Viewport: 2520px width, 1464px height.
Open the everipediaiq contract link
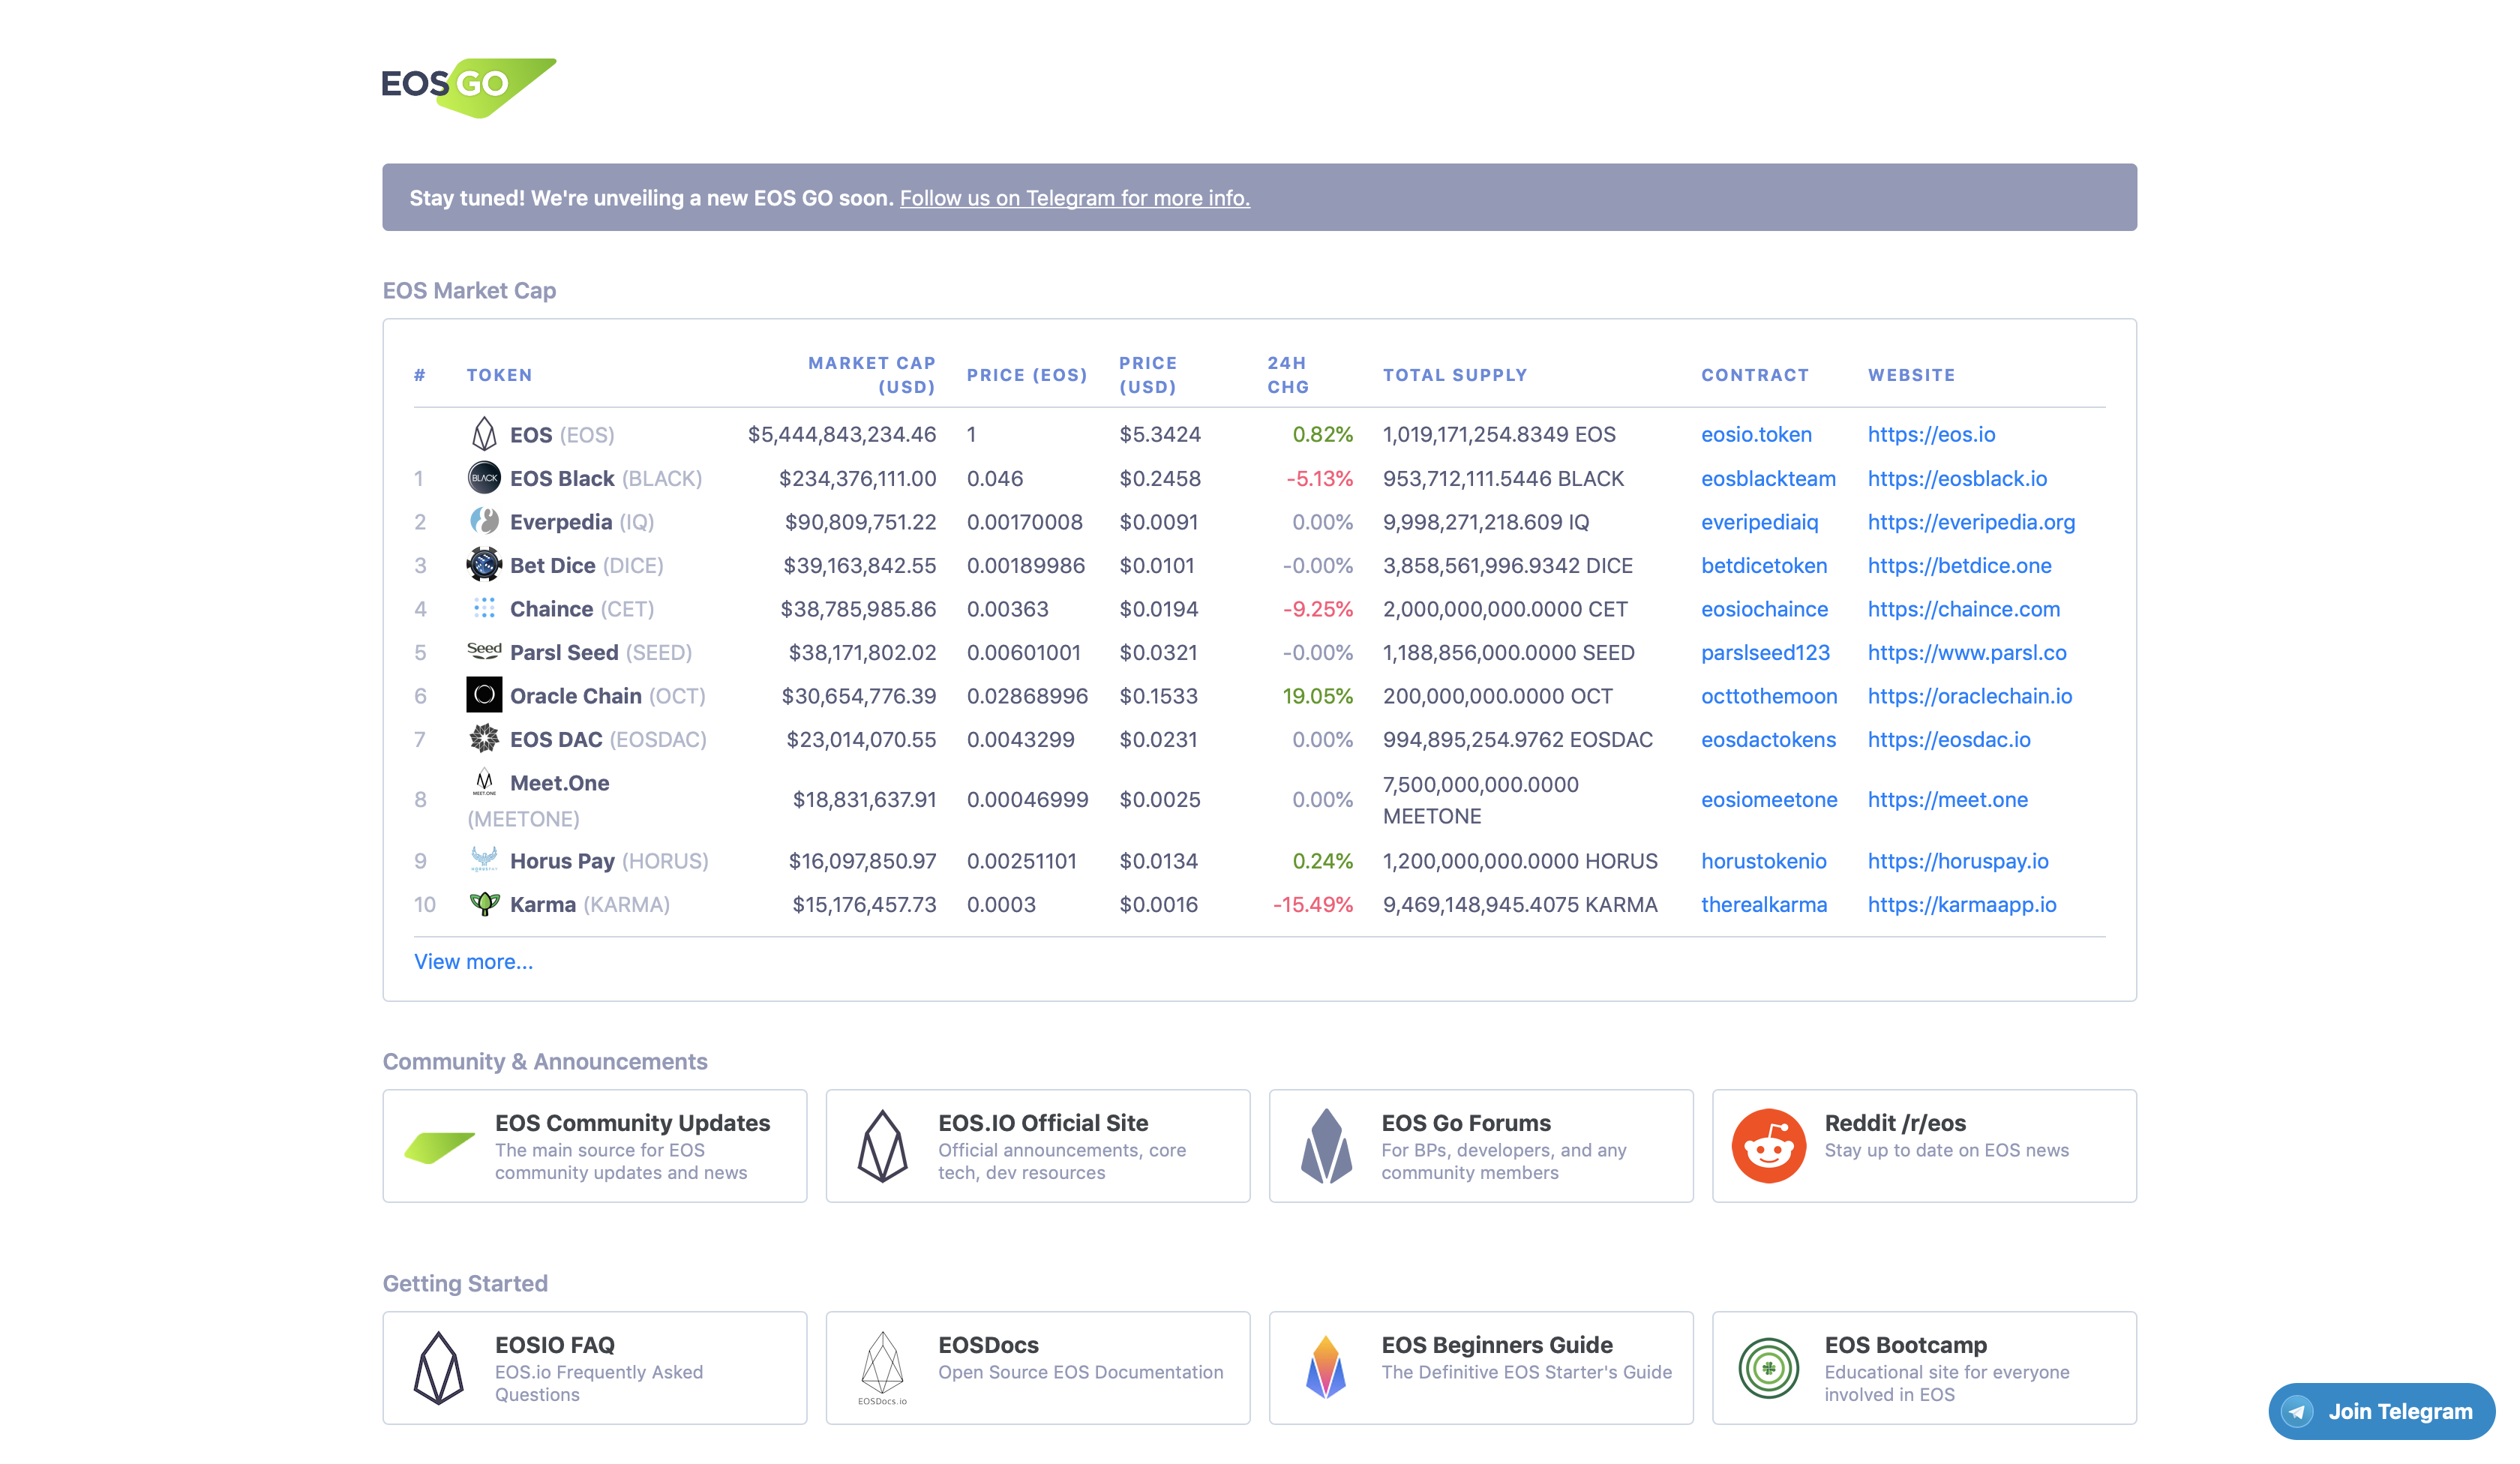(x=1760, y=522)
